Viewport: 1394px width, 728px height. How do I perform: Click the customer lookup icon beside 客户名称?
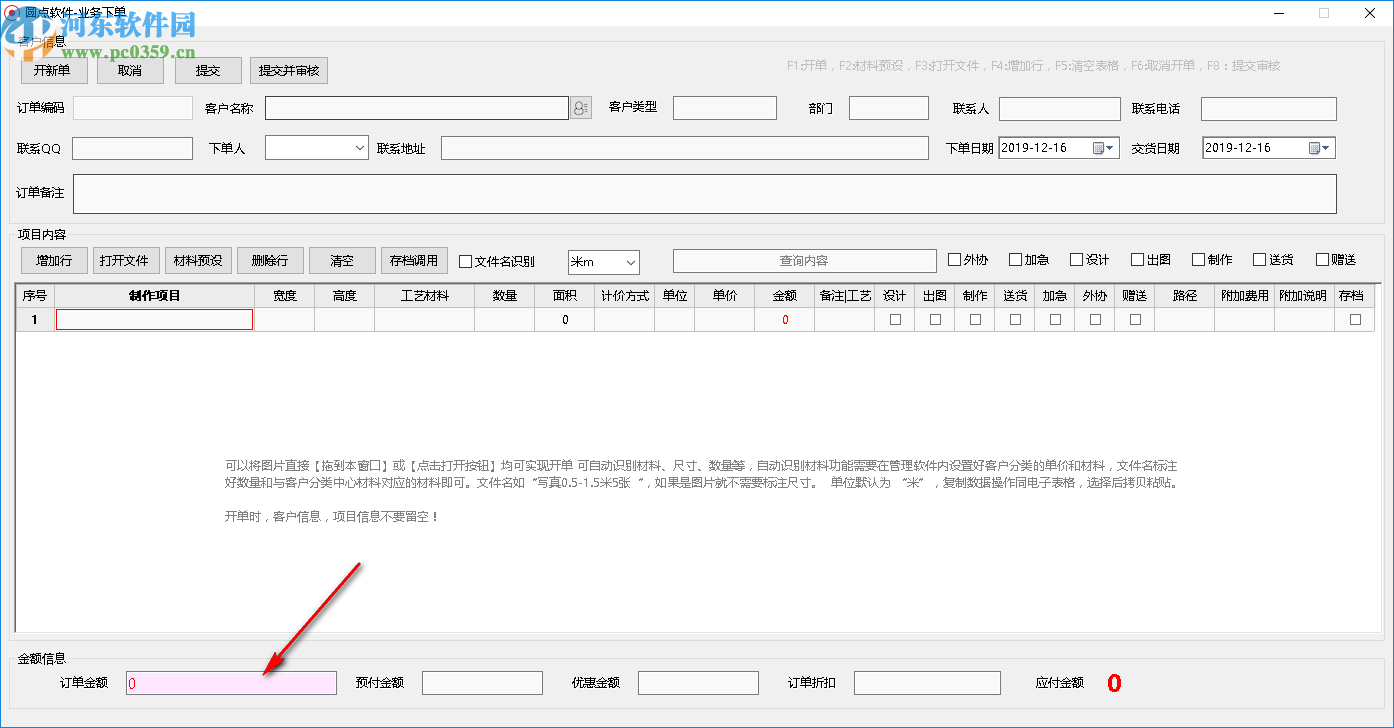pyautogui.click(x=580, y=107)
